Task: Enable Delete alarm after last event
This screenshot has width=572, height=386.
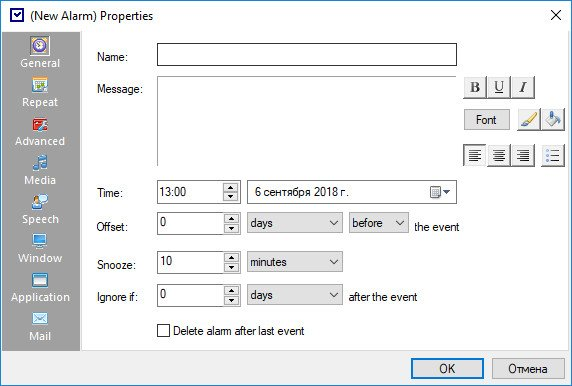Action: tap(163, 331)
